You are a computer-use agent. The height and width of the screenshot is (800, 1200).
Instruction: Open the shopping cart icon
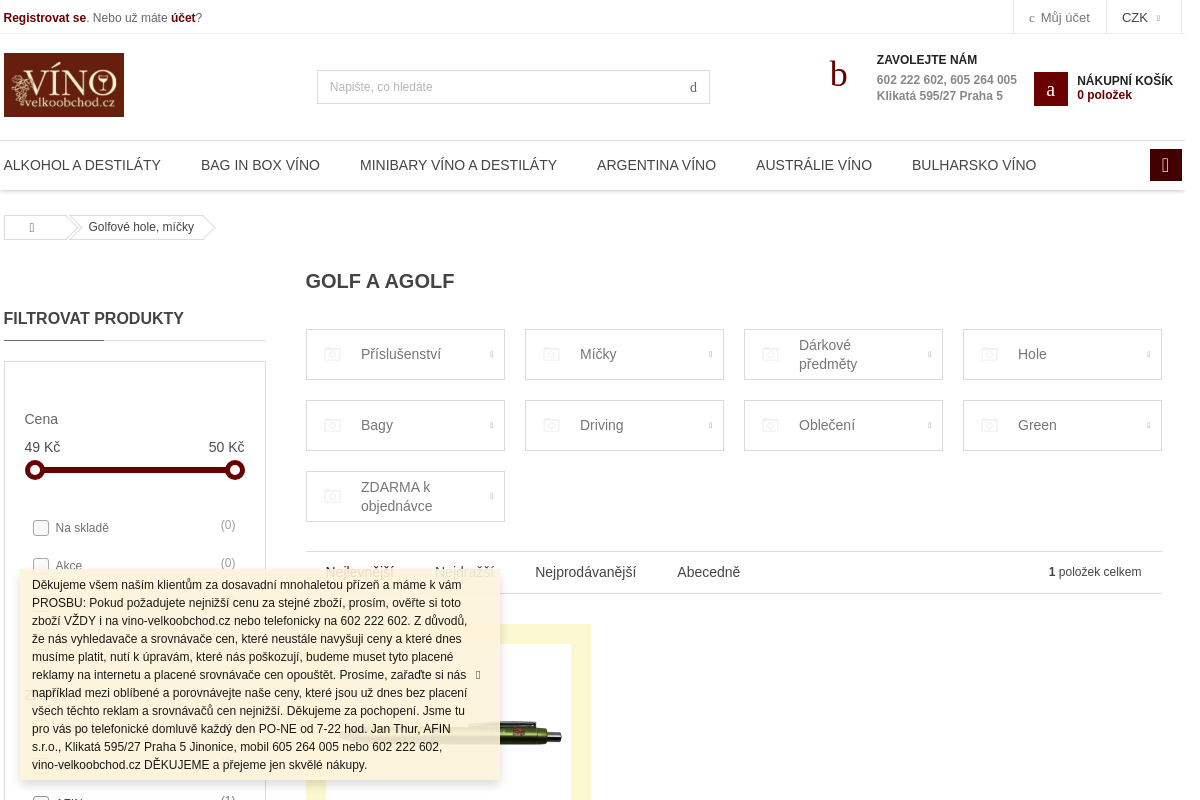click(x=1051, y=89)
